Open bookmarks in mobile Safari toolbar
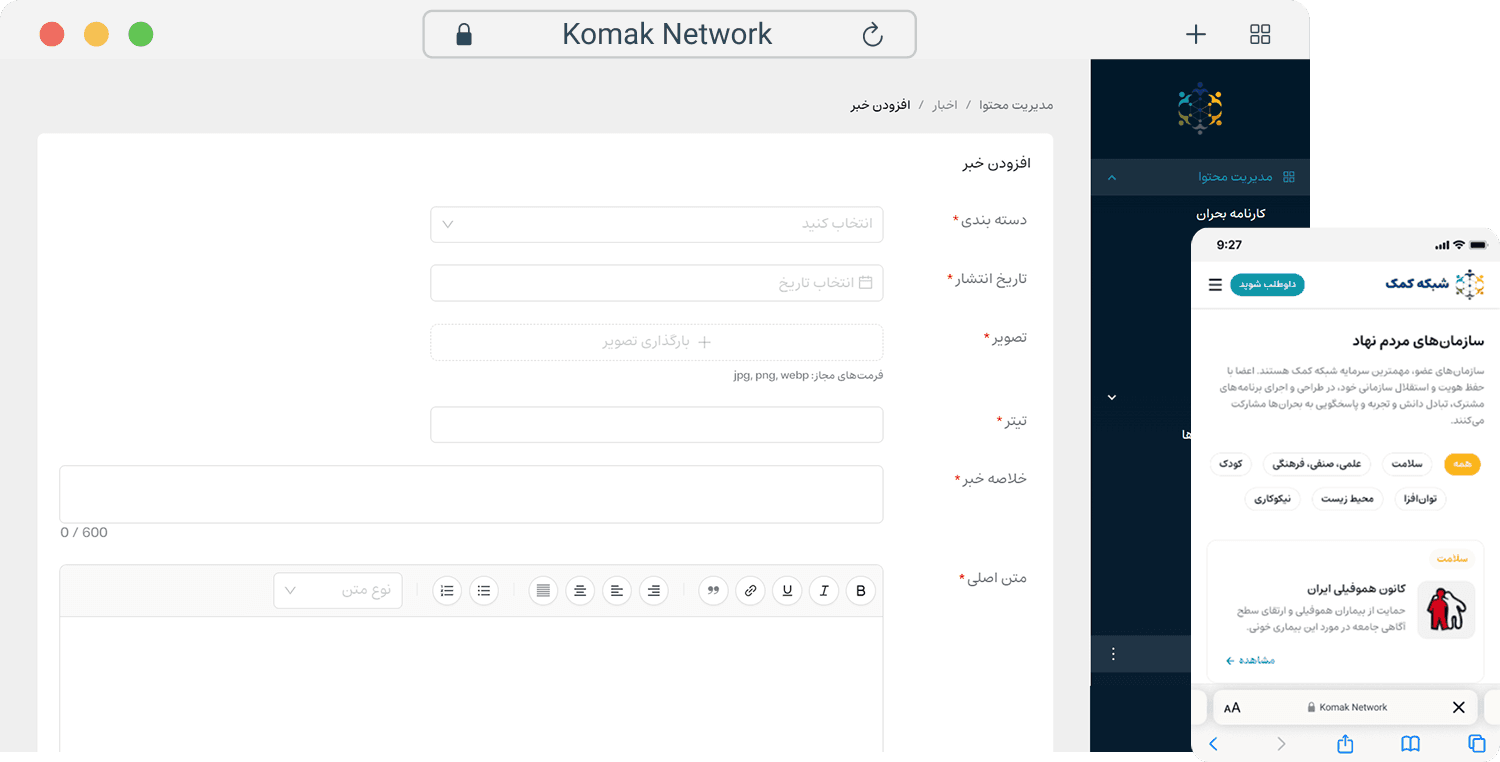Screen dimensions: 1500x762 (x=1410, y=743)
